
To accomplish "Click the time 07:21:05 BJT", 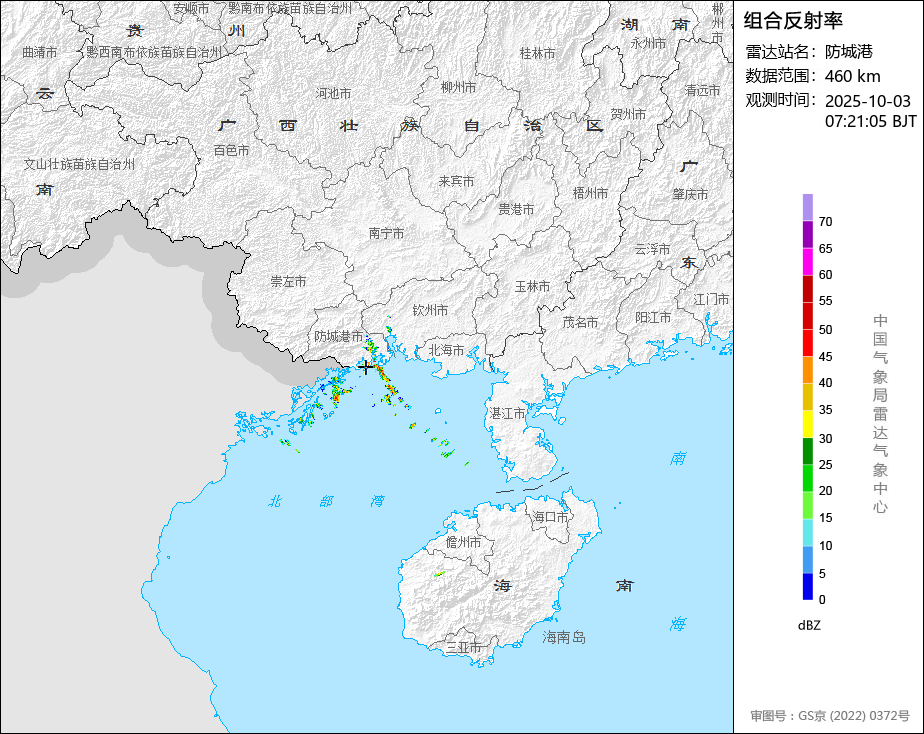I will (x=870, y=121).
